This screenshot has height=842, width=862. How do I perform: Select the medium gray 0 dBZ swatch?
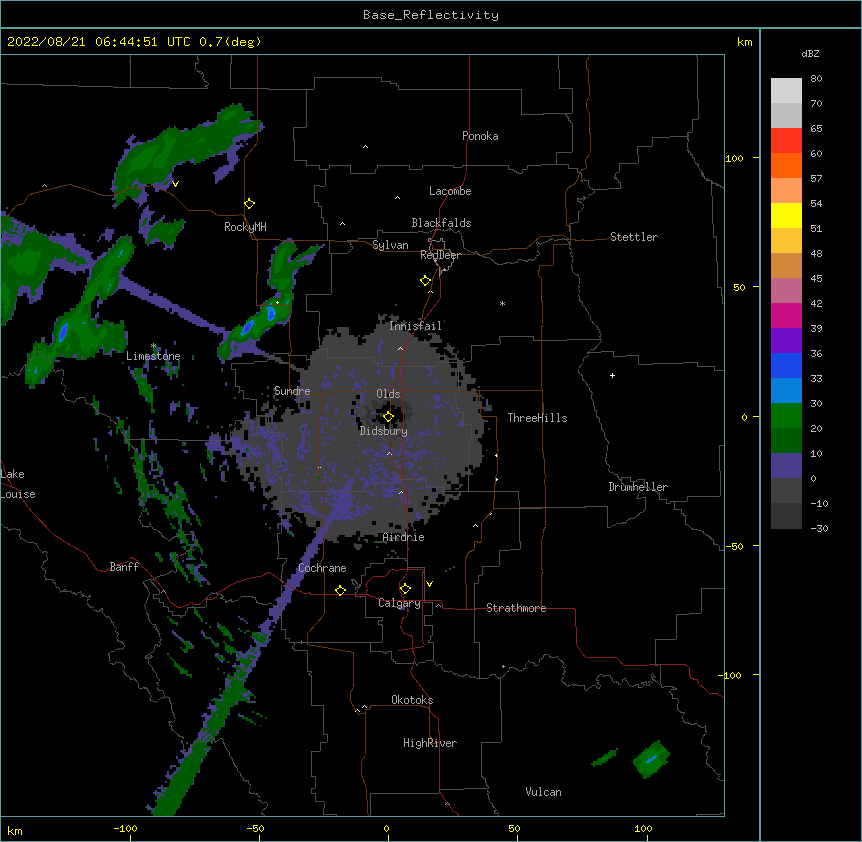(786, 491)
